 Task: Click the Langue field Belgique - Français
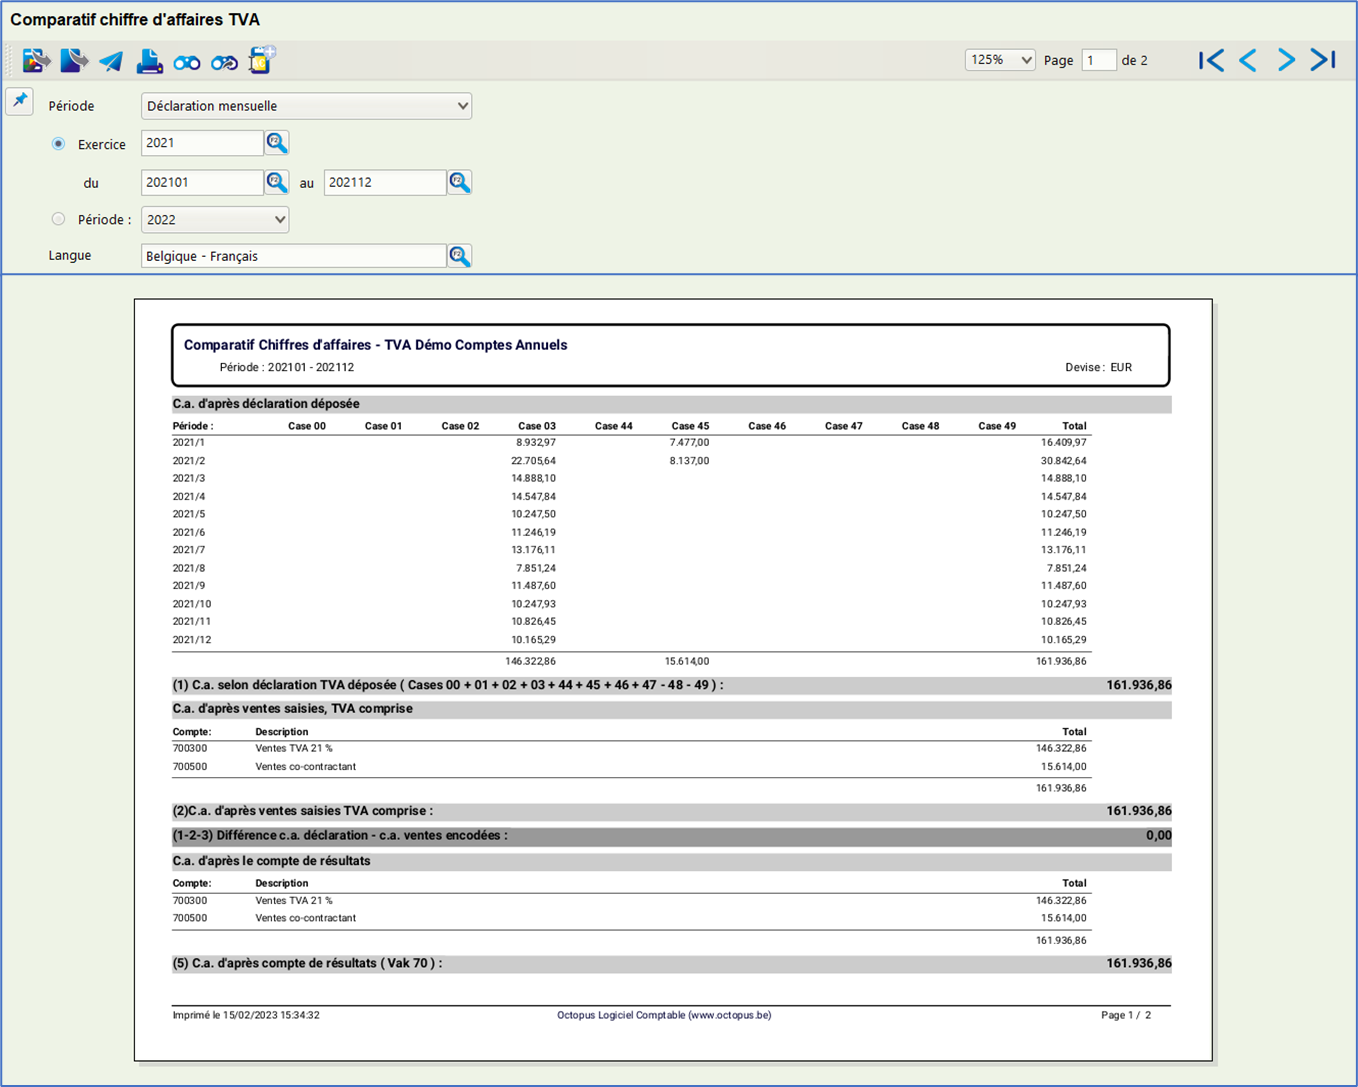click(293, 256)
